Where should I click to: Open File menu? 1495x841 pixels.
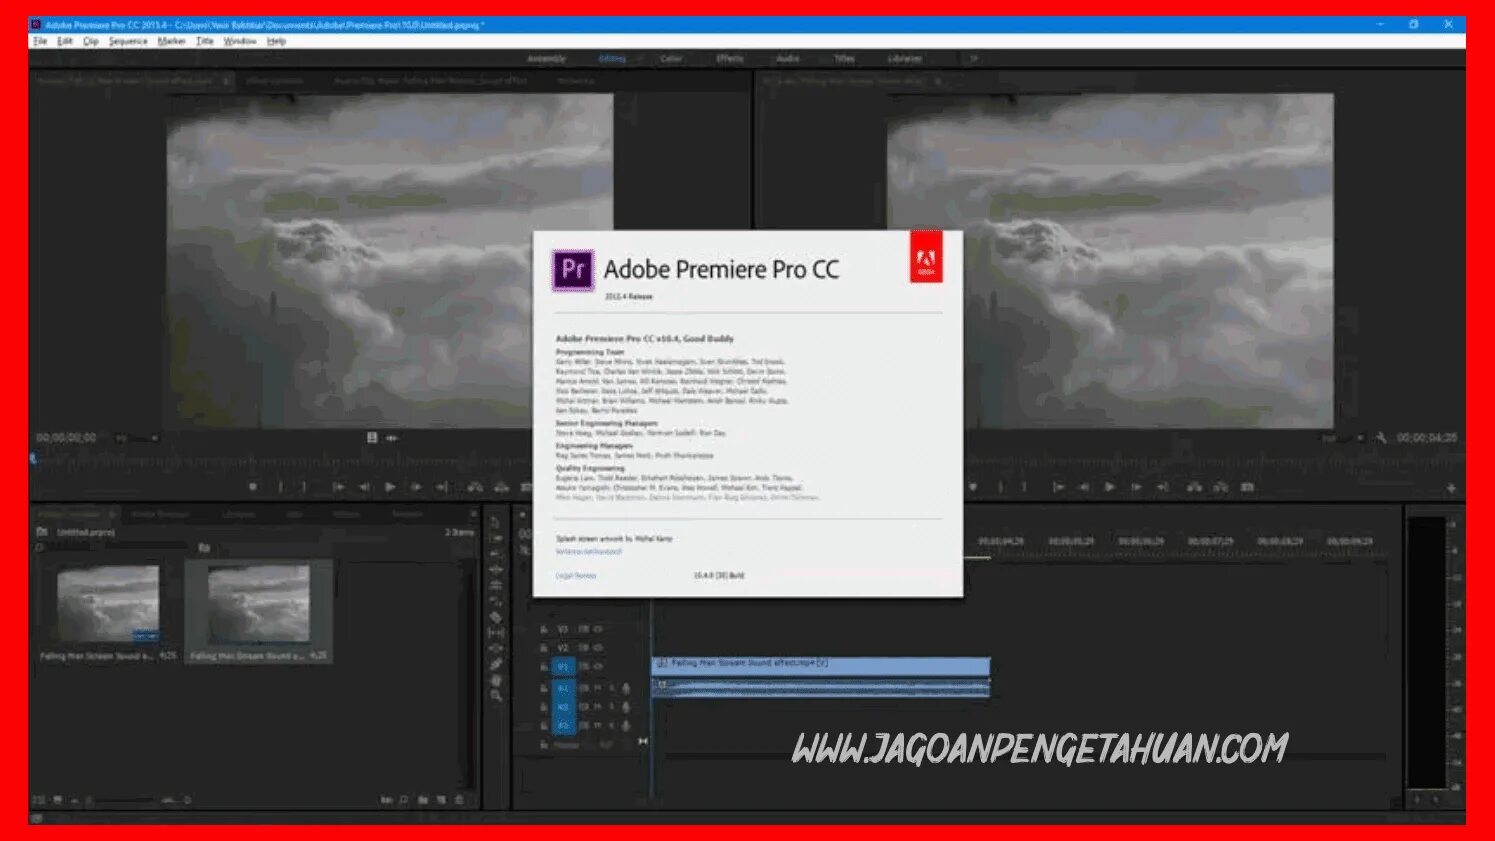pos(40,41)
